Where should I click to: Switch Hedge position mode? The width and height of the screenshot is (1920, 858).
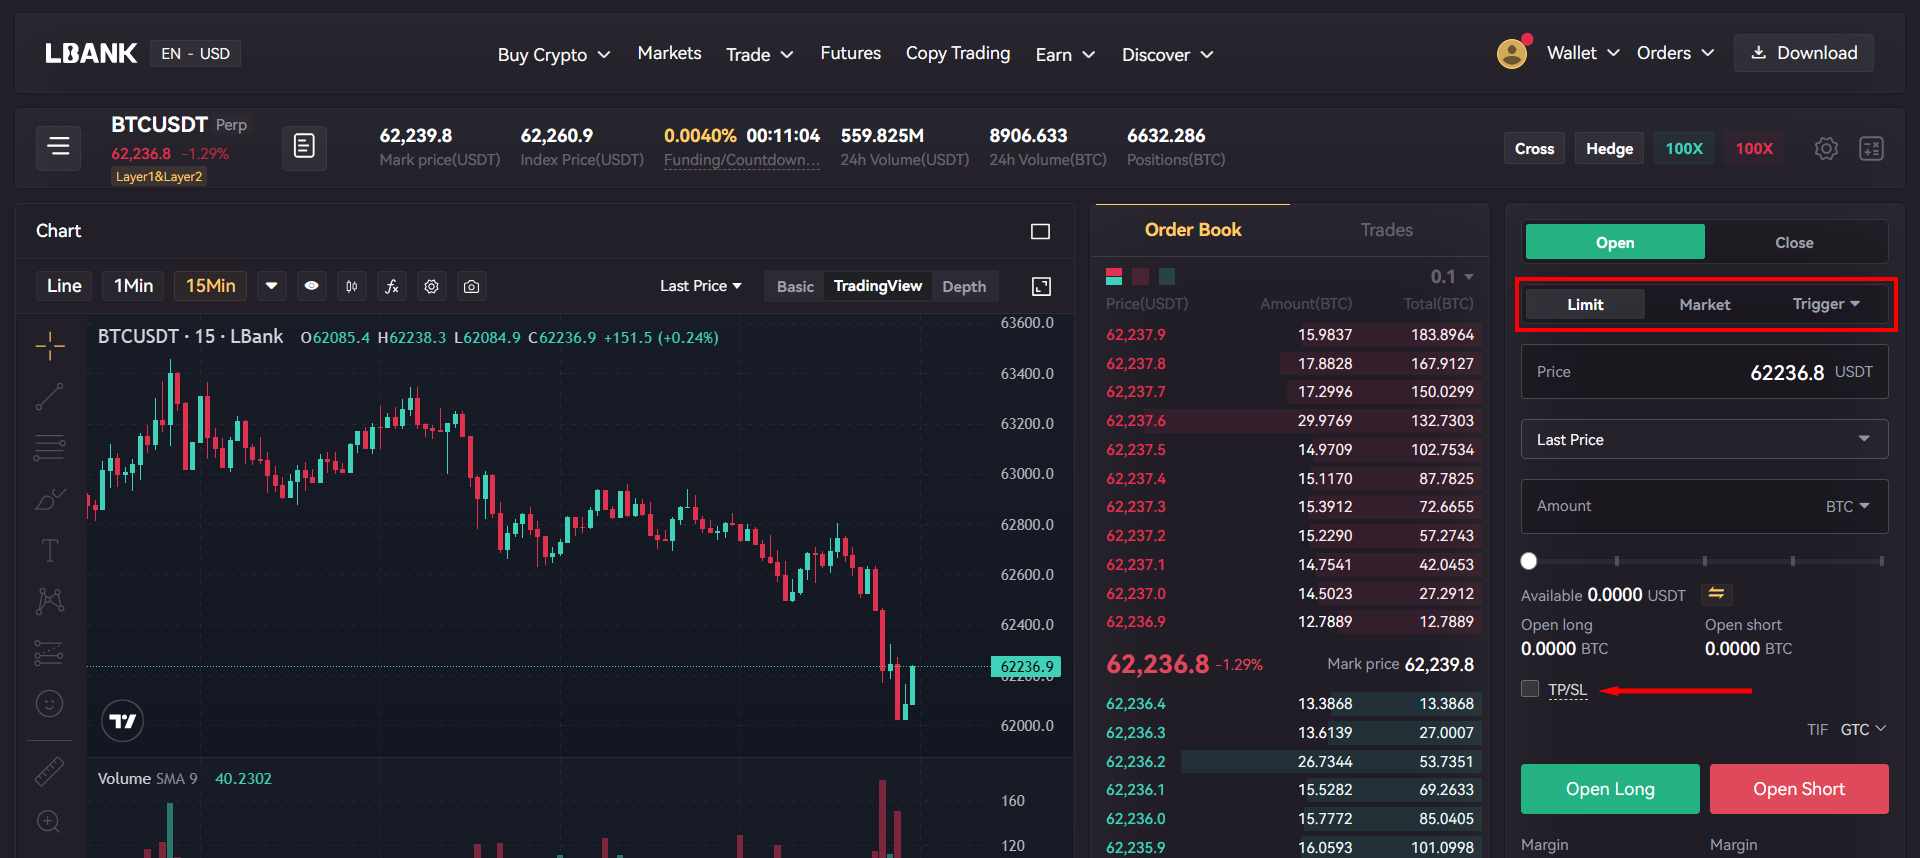tap(1609, 149)
